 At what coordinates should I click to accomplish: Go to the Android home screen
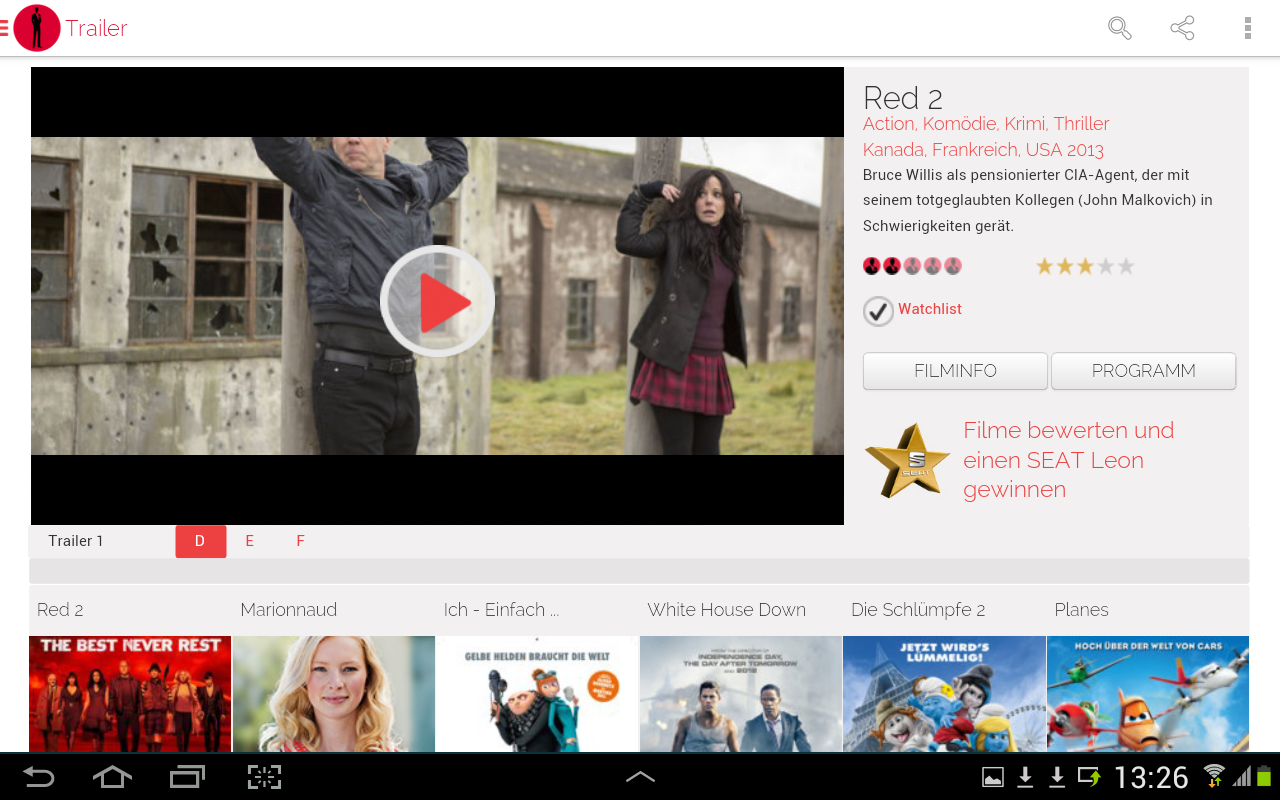point(112,777)
